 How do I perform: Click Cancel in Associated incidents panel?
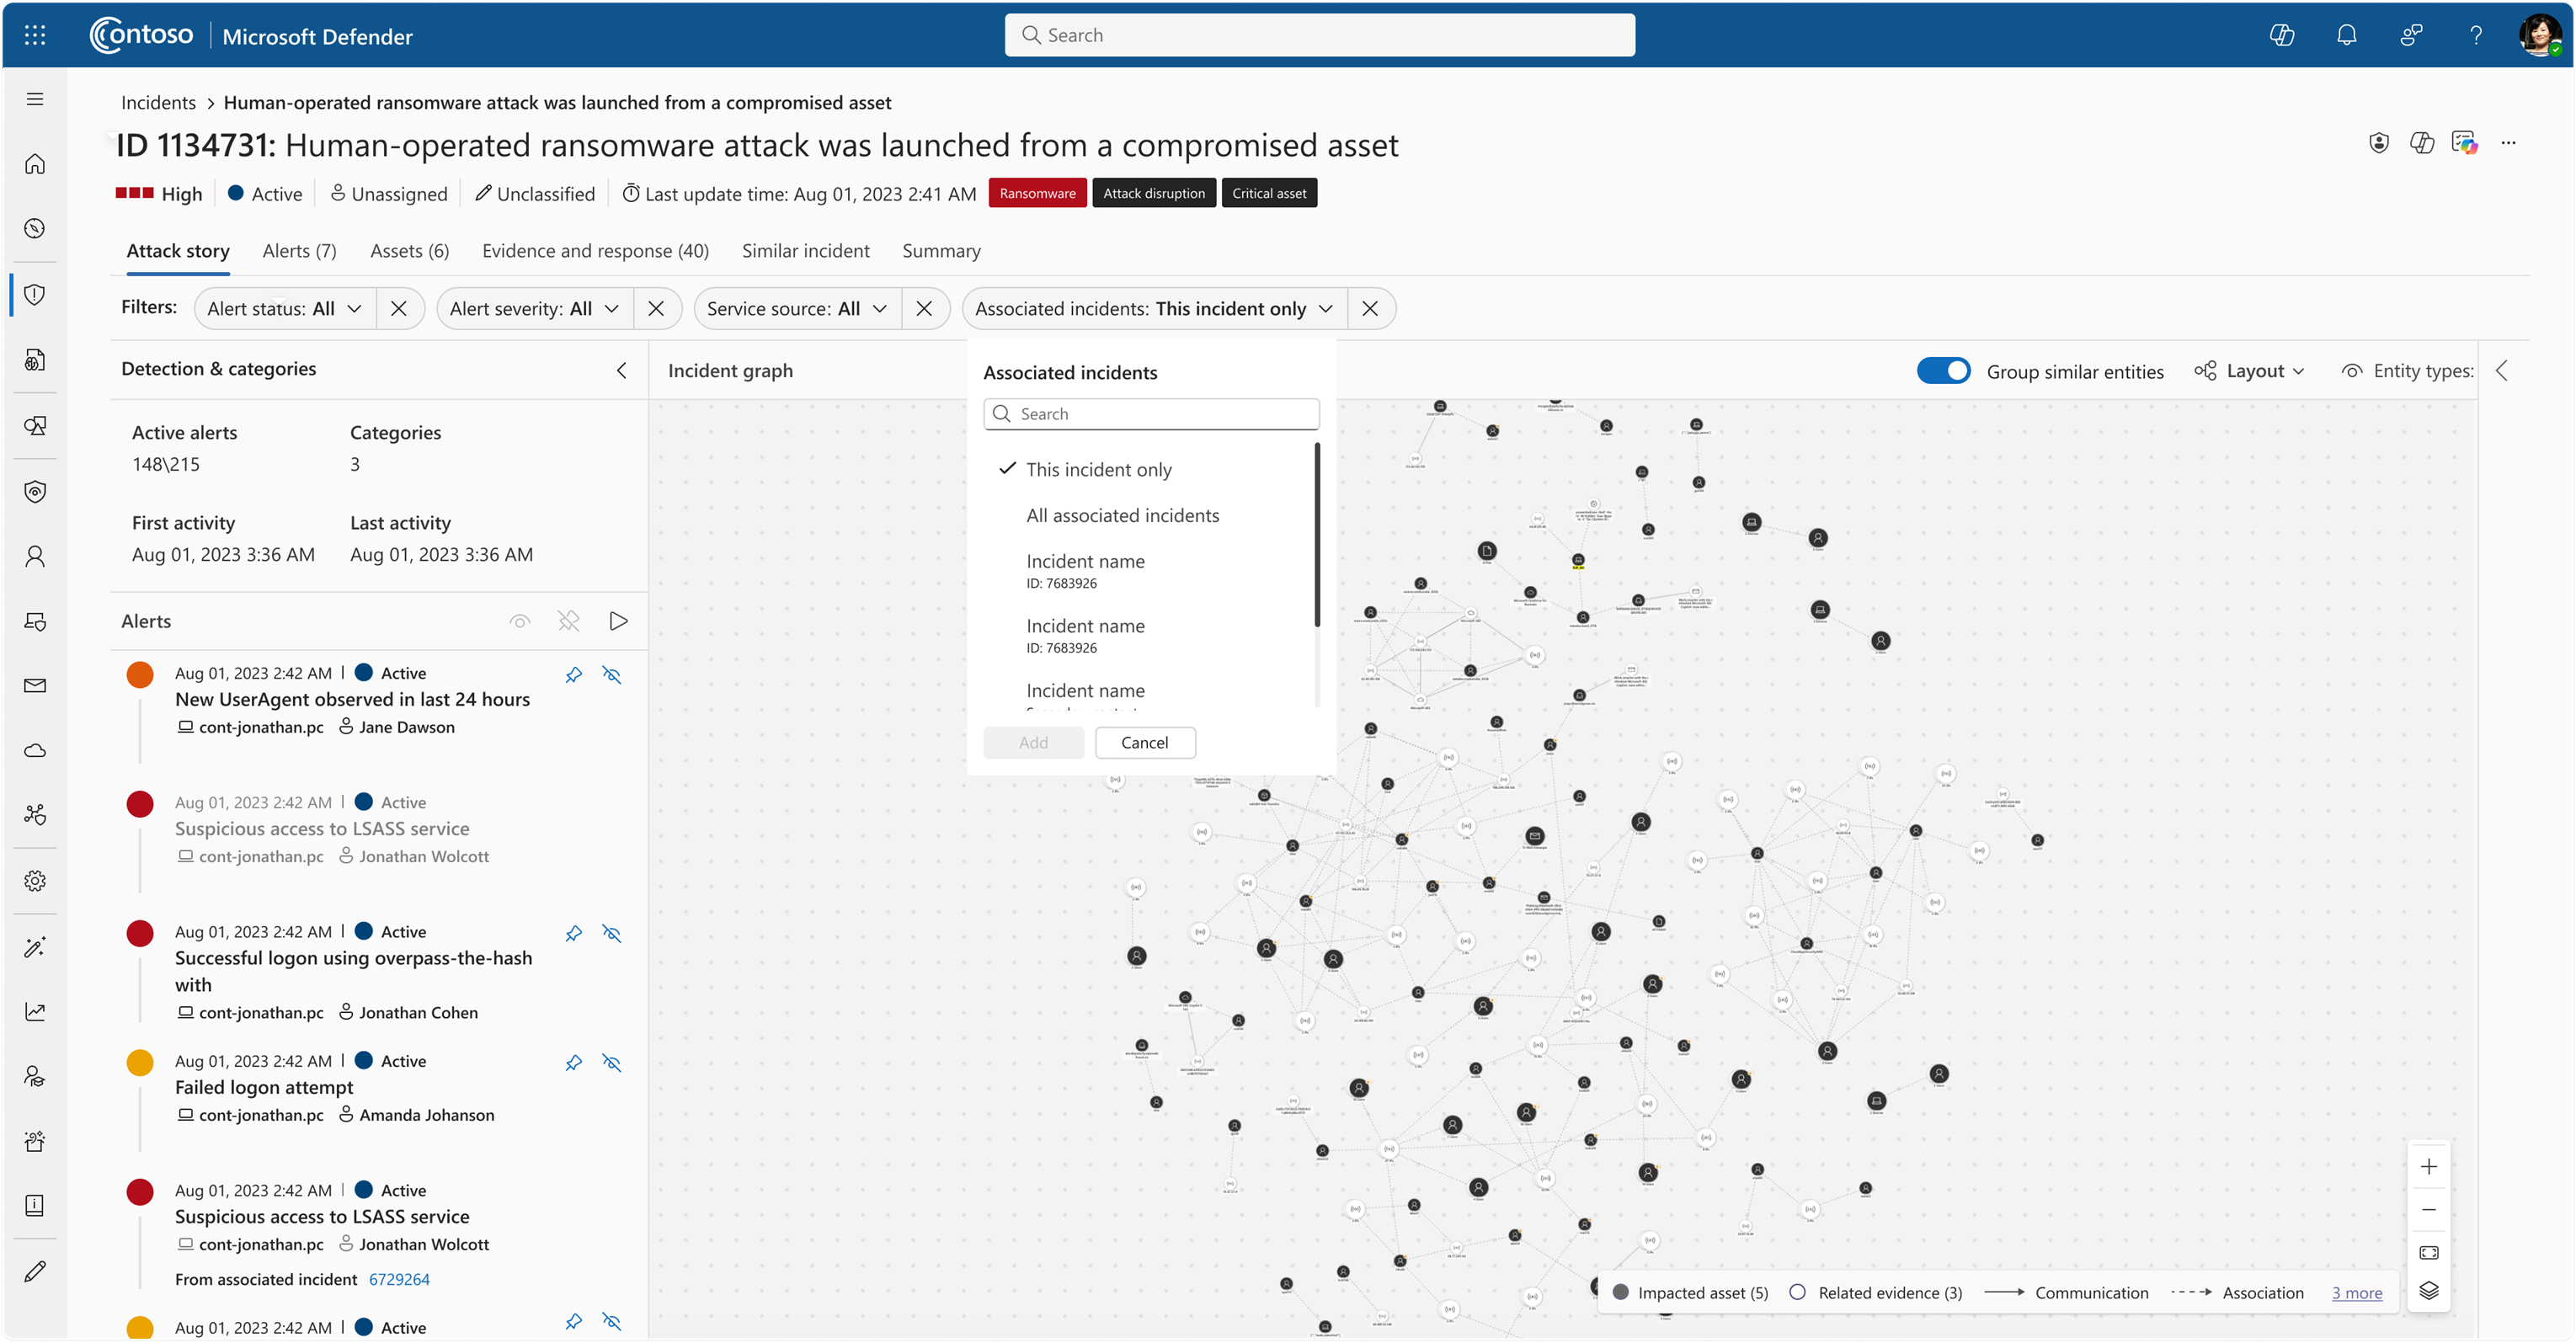1144,742
